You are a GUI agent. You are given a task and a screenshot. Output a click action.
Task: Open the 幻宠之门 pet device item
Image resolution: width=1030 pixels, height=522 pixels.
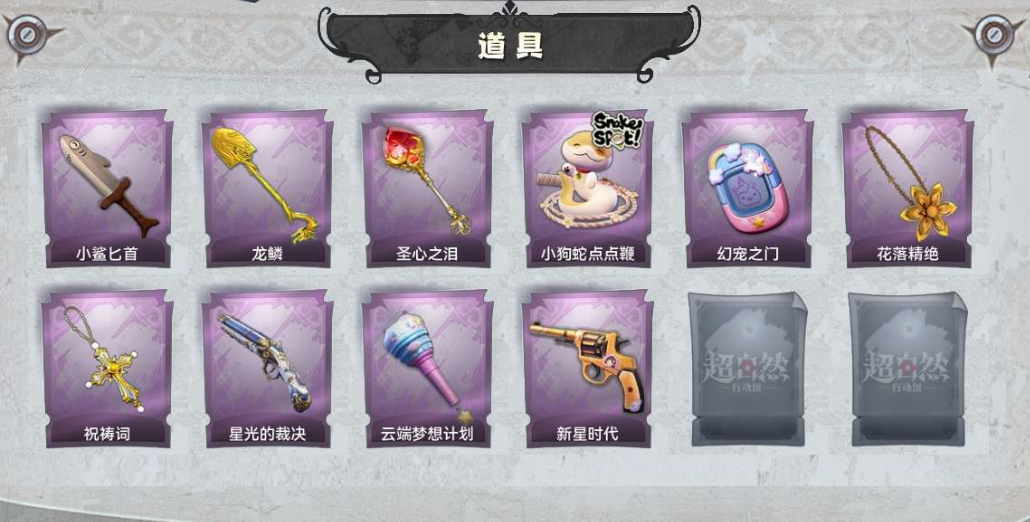748,188
